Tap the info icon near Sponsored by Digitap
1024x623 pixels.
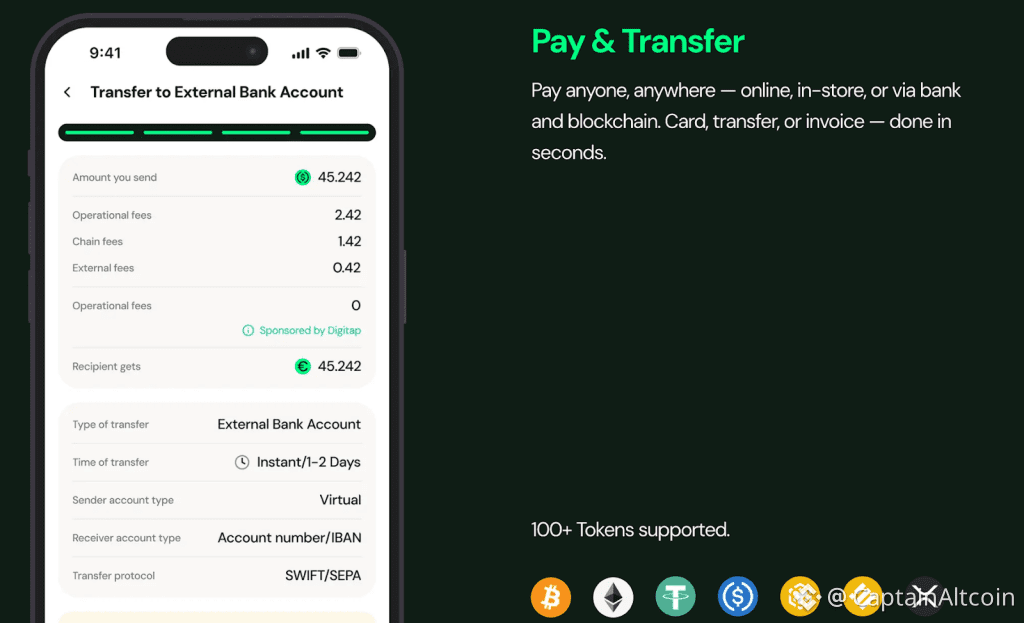coord(248,330)
